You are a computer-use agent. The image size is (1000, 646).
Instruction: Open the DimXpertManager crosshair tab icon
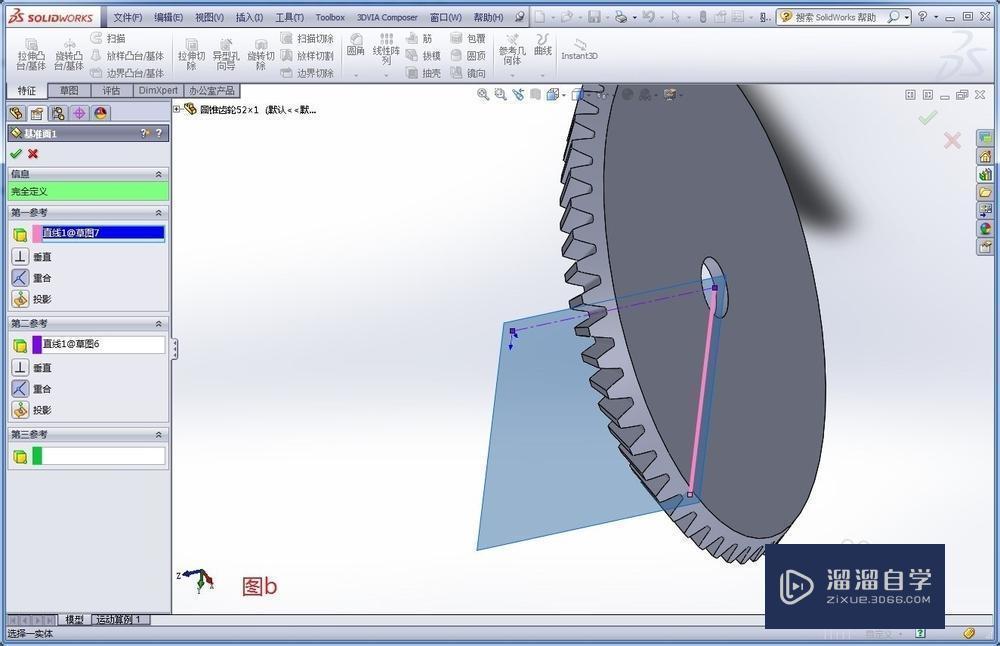(79, 113)
